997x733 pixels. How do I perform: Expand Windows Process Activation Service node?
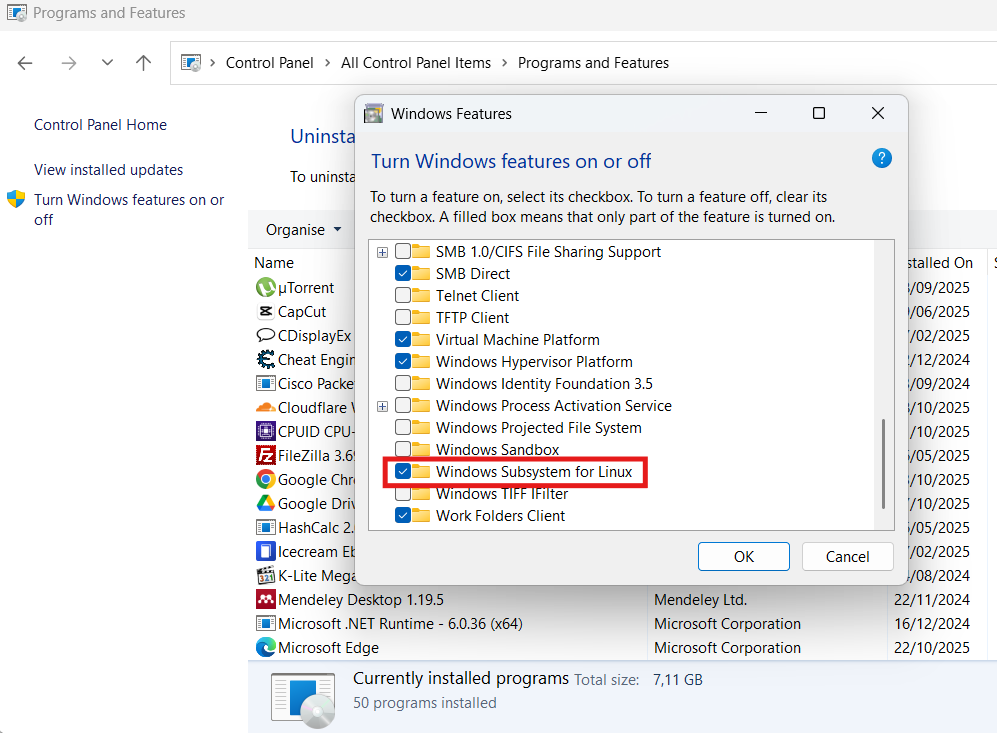pos(382,406)
